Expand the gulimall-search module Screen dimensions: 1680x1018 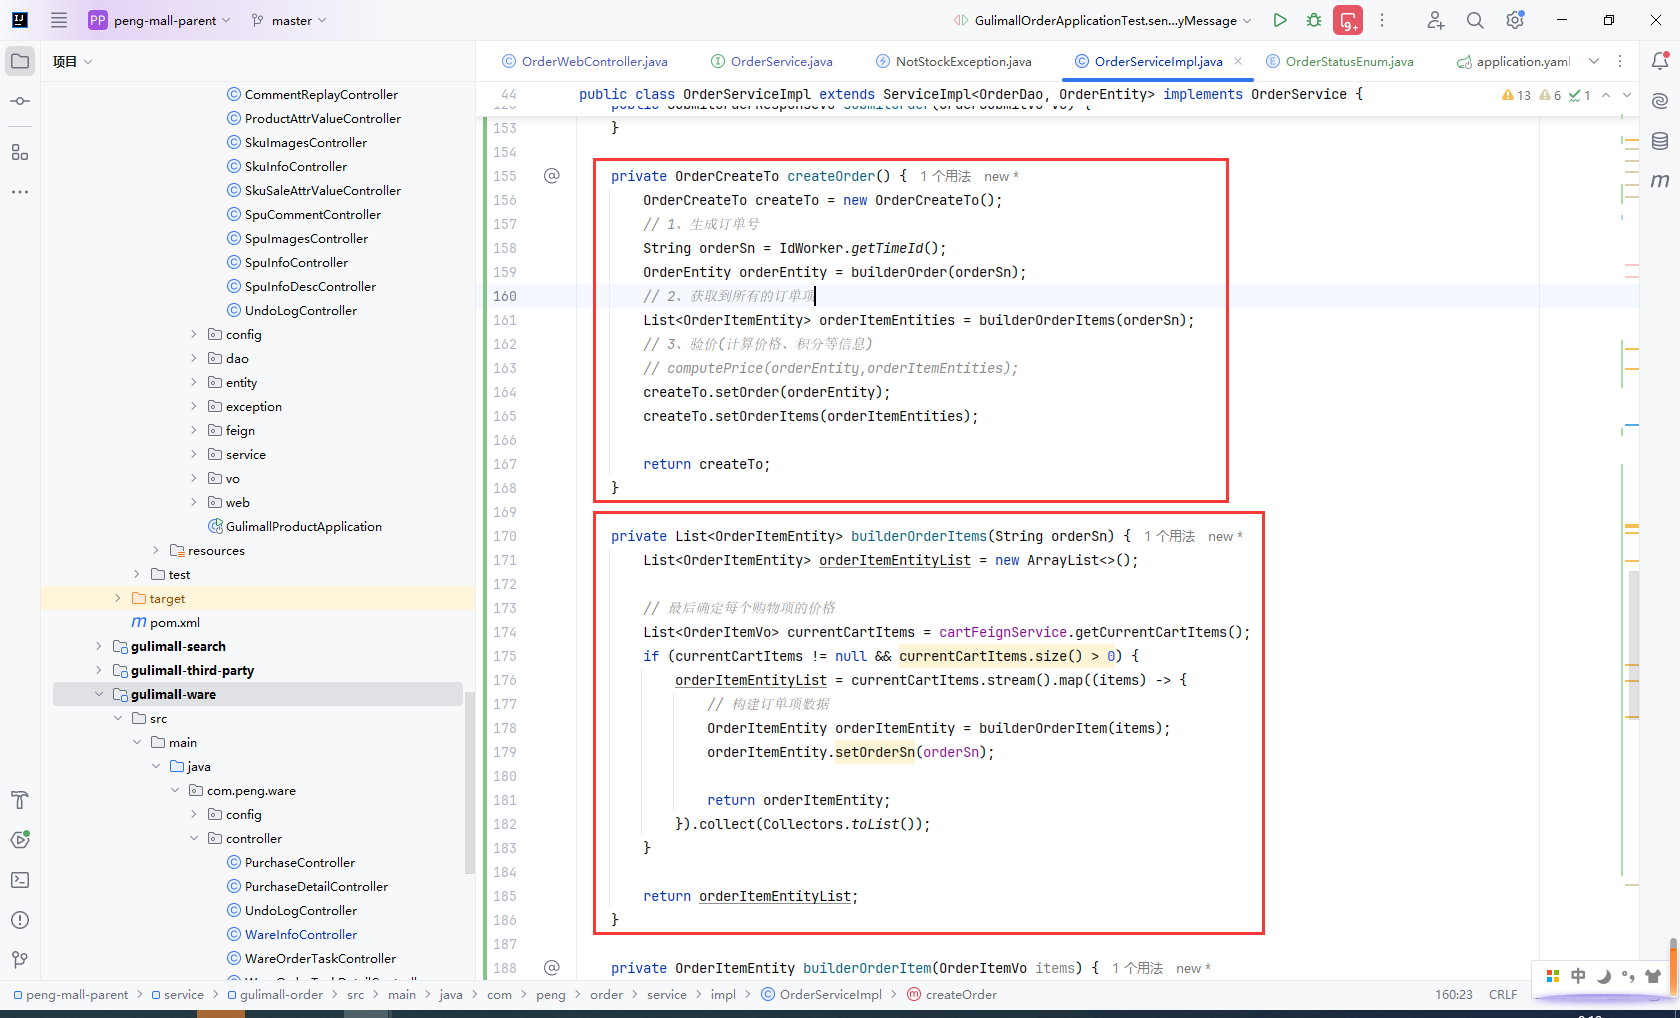[98, 646]
